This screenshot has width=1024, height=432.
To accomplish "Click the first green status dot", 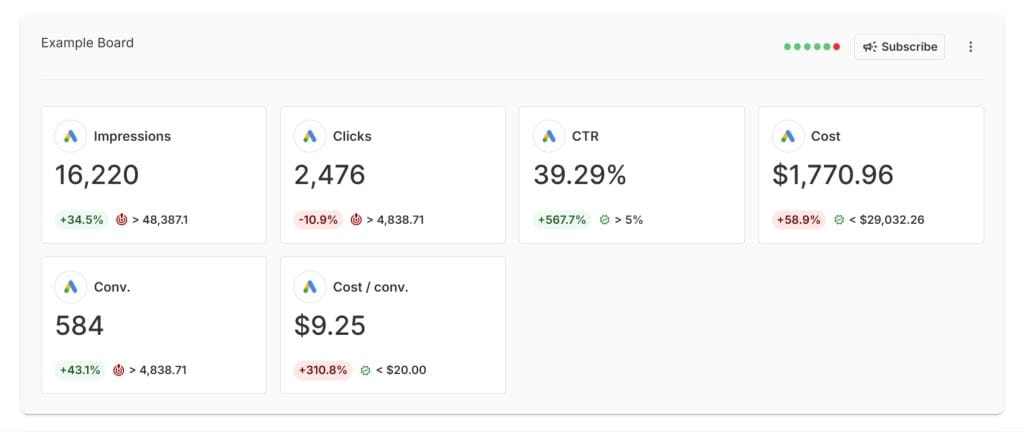I will pos(787,47).
